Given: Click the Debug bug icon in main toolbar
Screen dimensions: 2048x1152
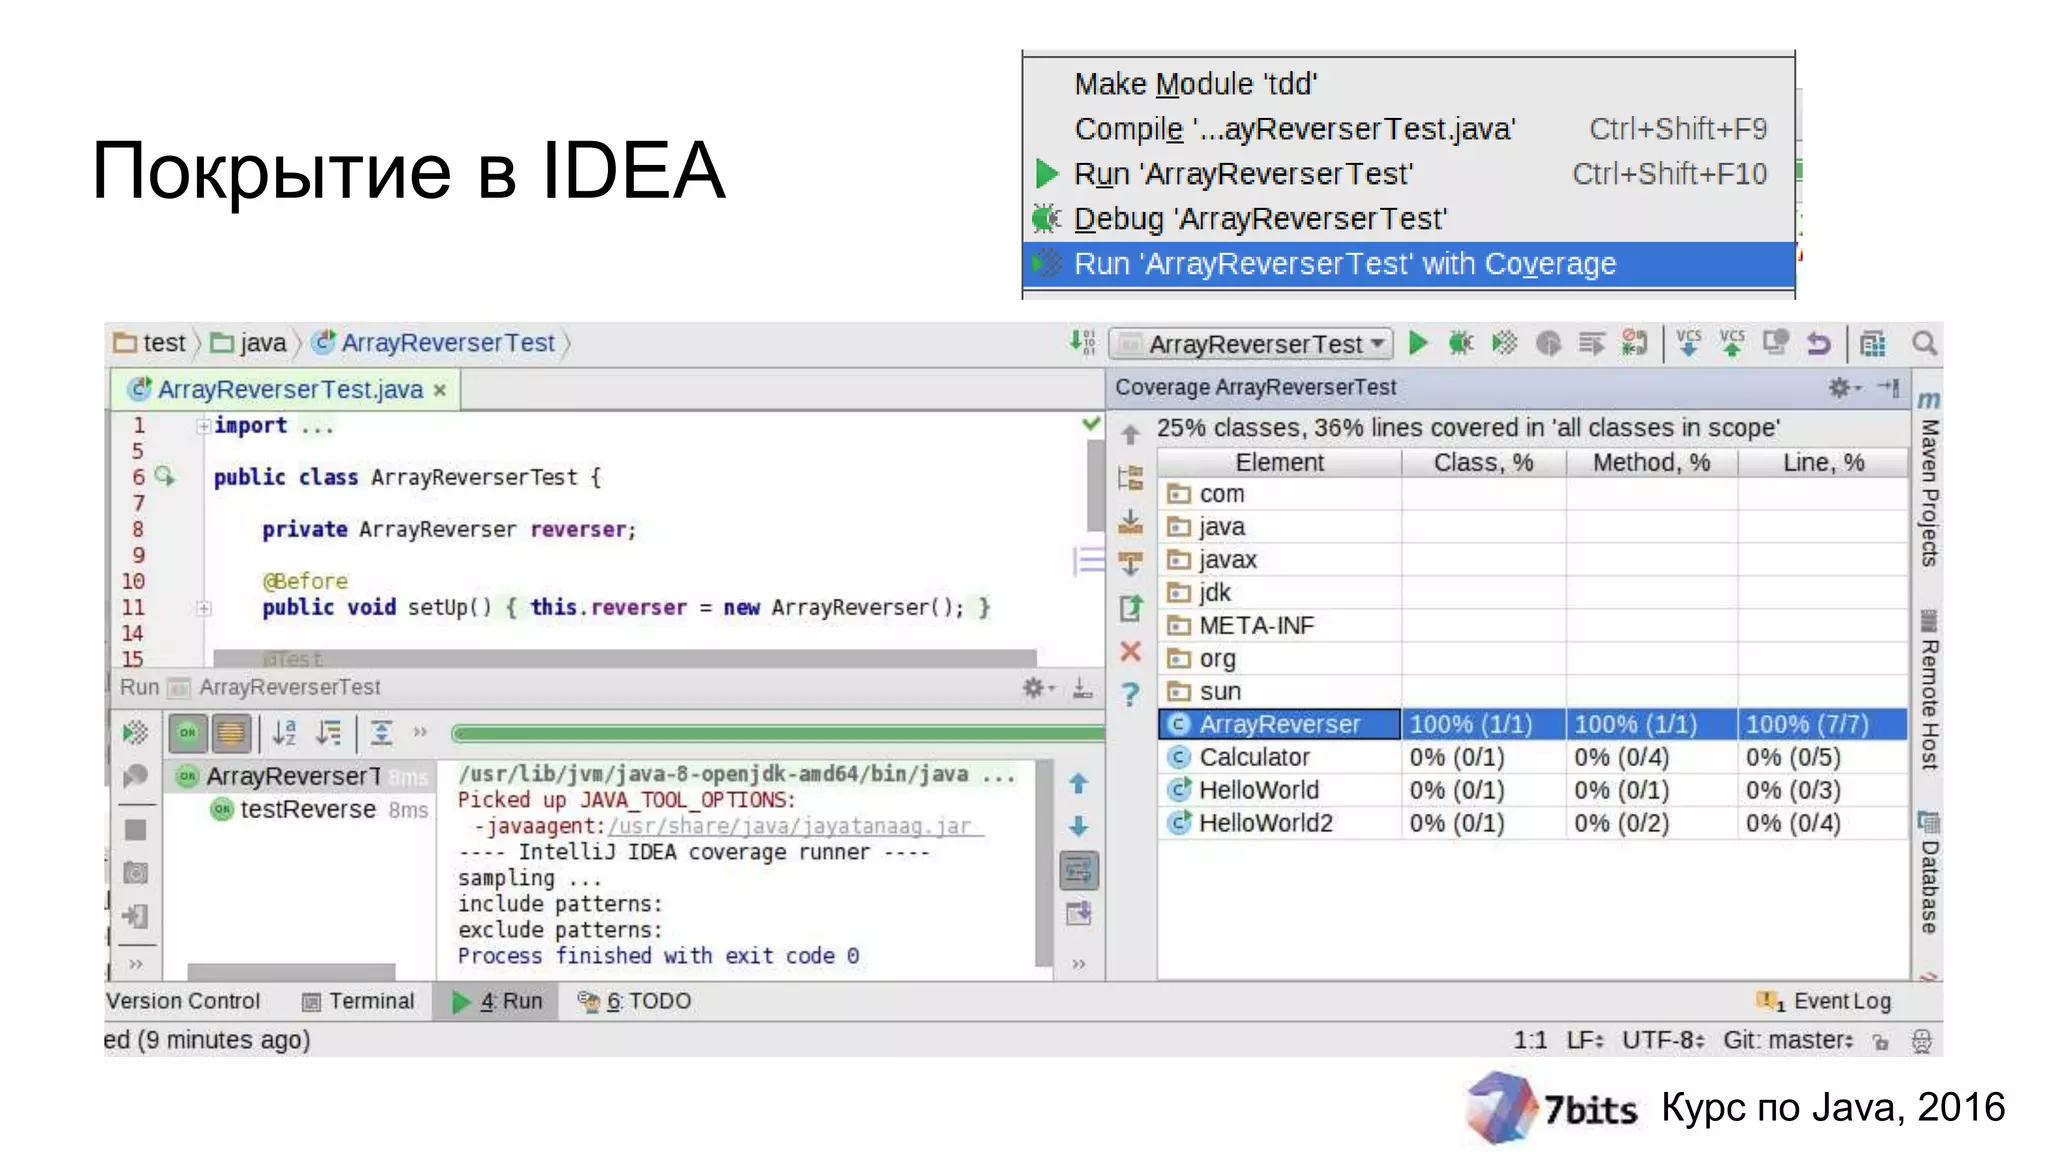Looking at the screenshot, I should pyautogui.click(x=1461, y=344).
